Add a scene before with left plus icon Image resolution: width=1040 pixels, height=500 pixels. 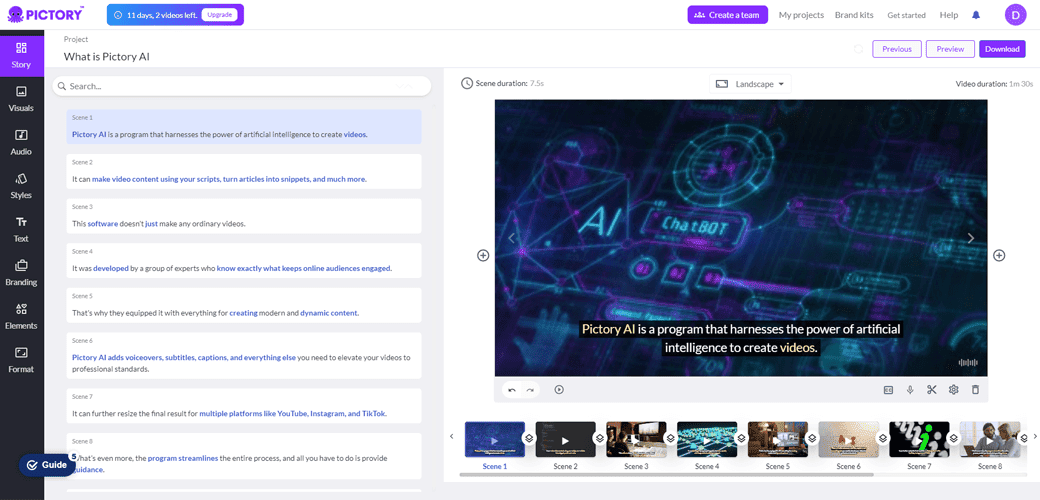[x=483, y=255]
